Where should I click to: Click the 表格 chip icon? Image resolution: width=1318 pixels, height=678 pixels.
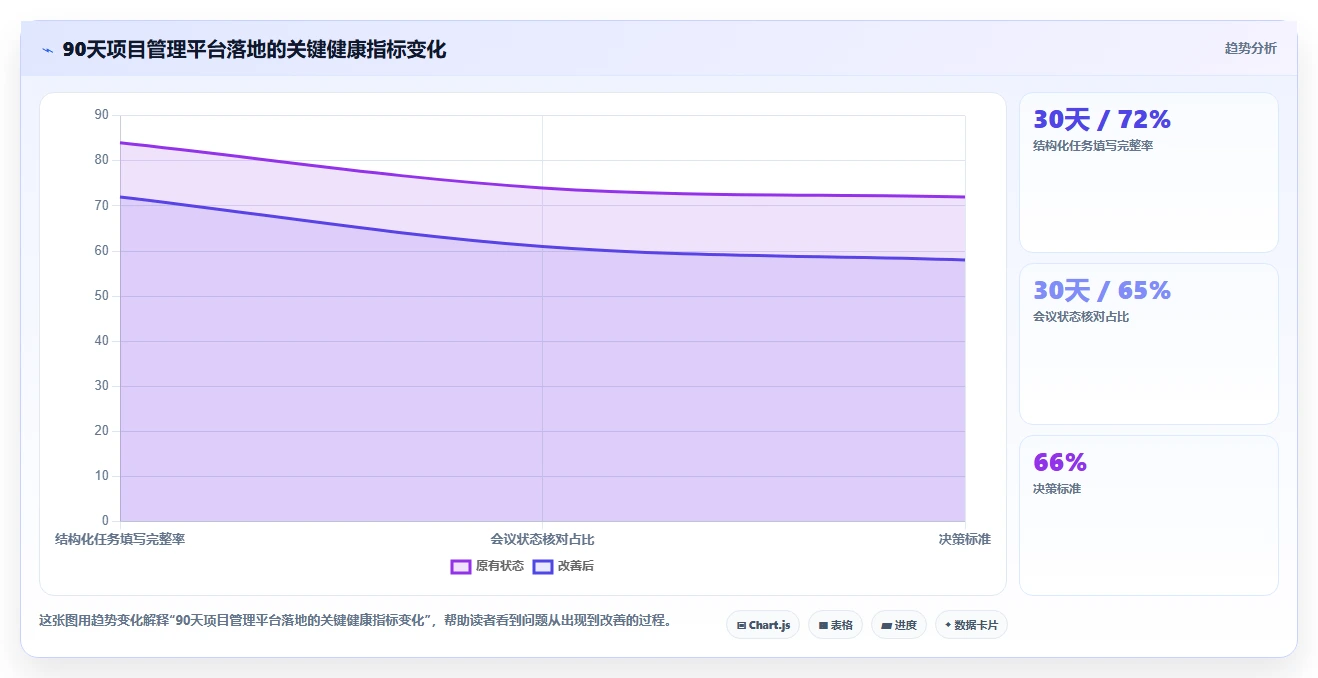823,625
